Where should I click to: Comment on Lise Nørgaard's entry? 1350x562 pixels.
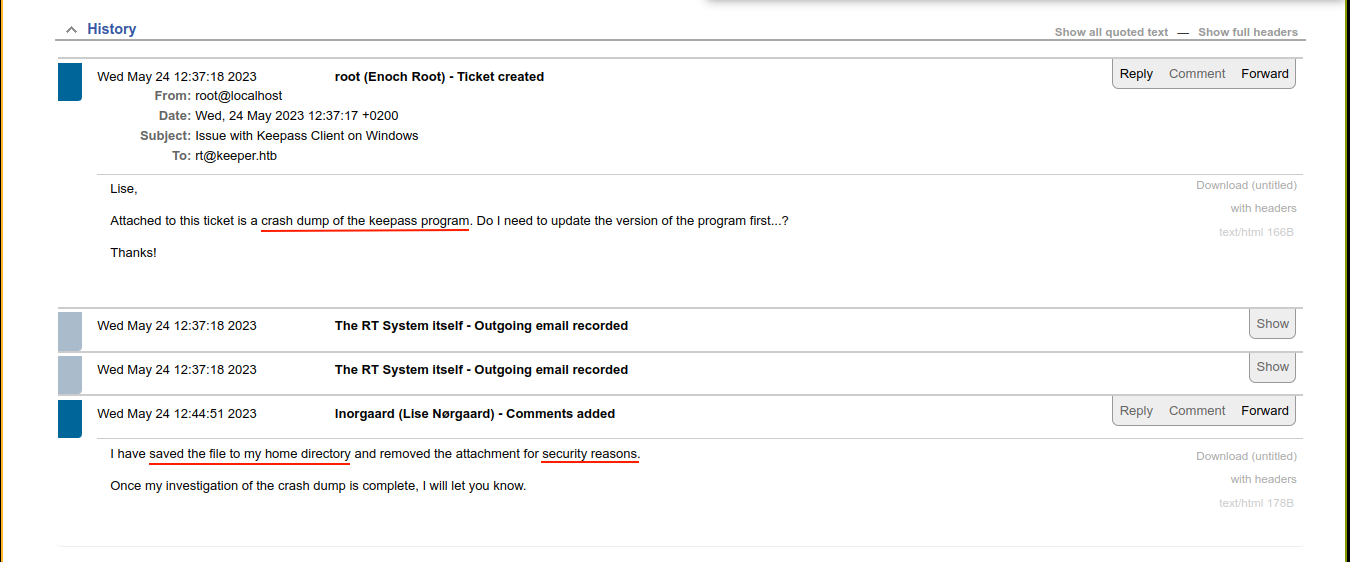tap(1196, 411)
